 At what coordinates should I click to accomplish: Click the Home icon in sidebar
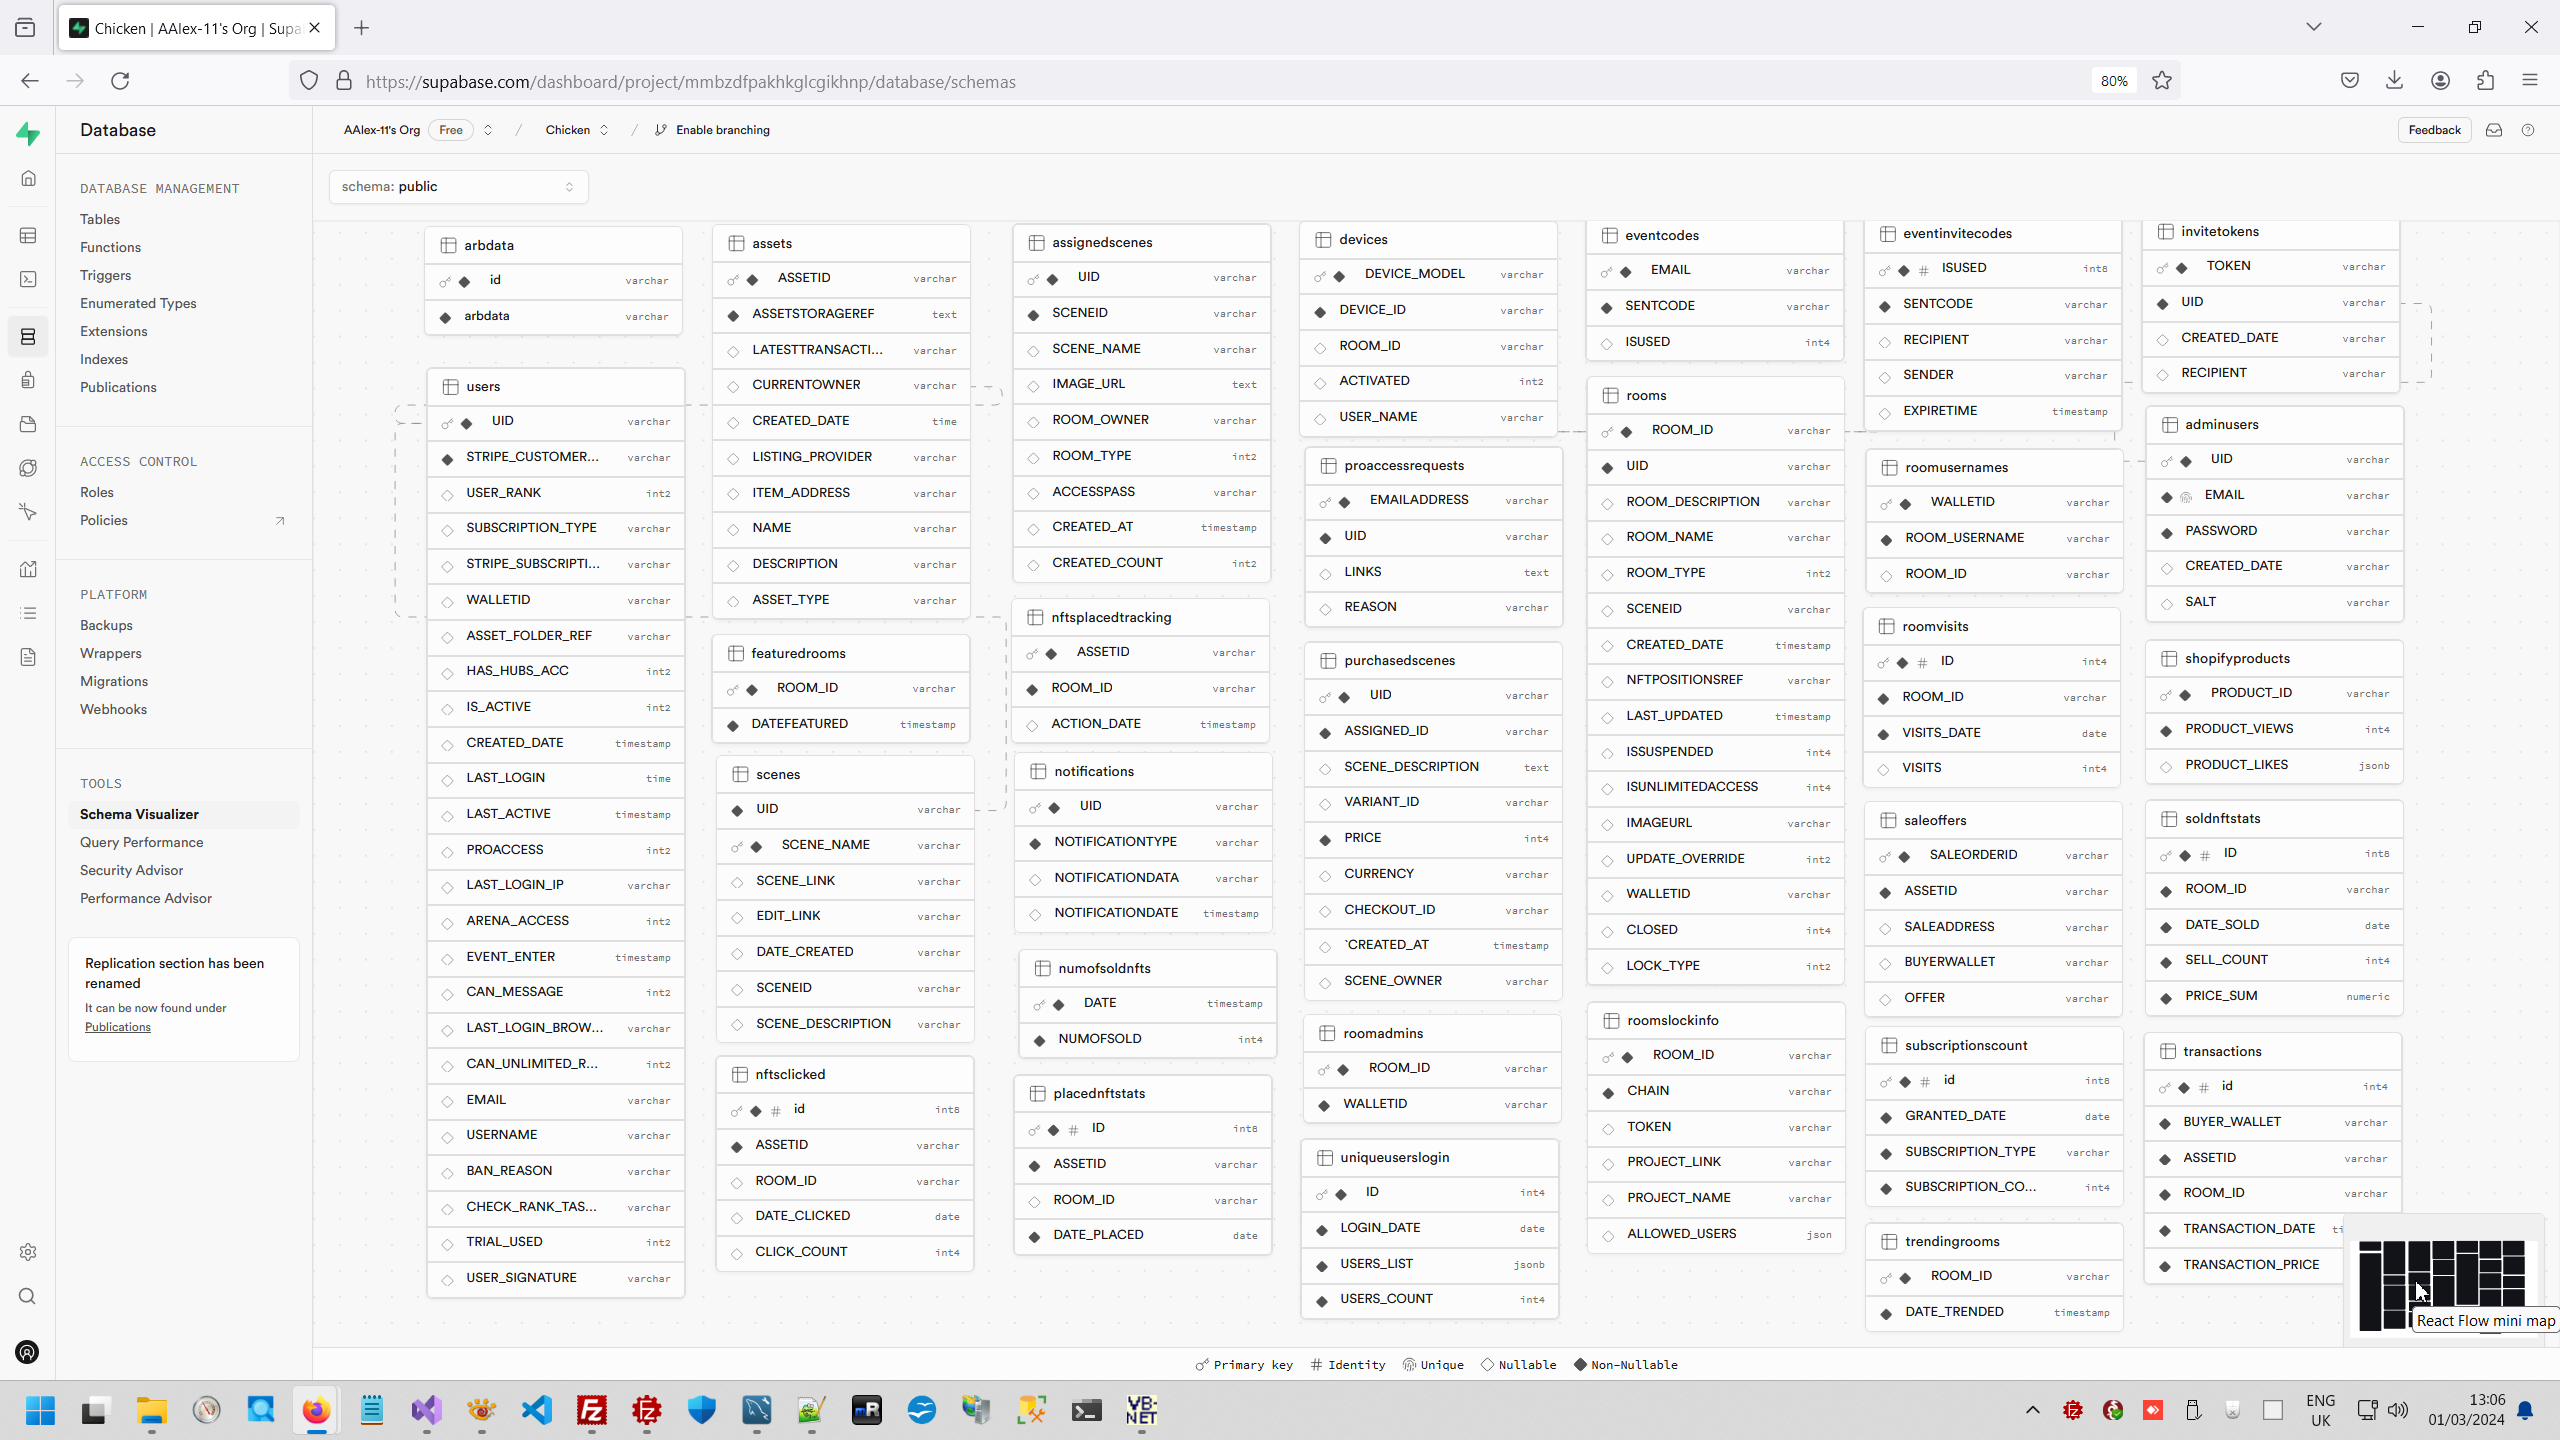pos(28,178)
